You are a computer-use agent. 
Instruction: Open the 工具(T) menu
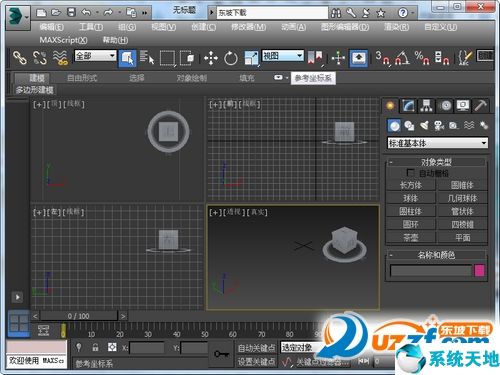(91, 27)
